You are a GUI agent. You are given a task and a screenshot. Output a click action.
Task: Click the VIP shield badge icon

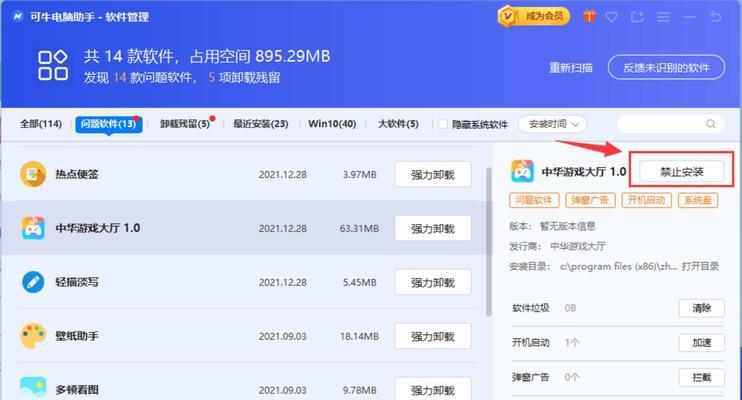[507, 17]
